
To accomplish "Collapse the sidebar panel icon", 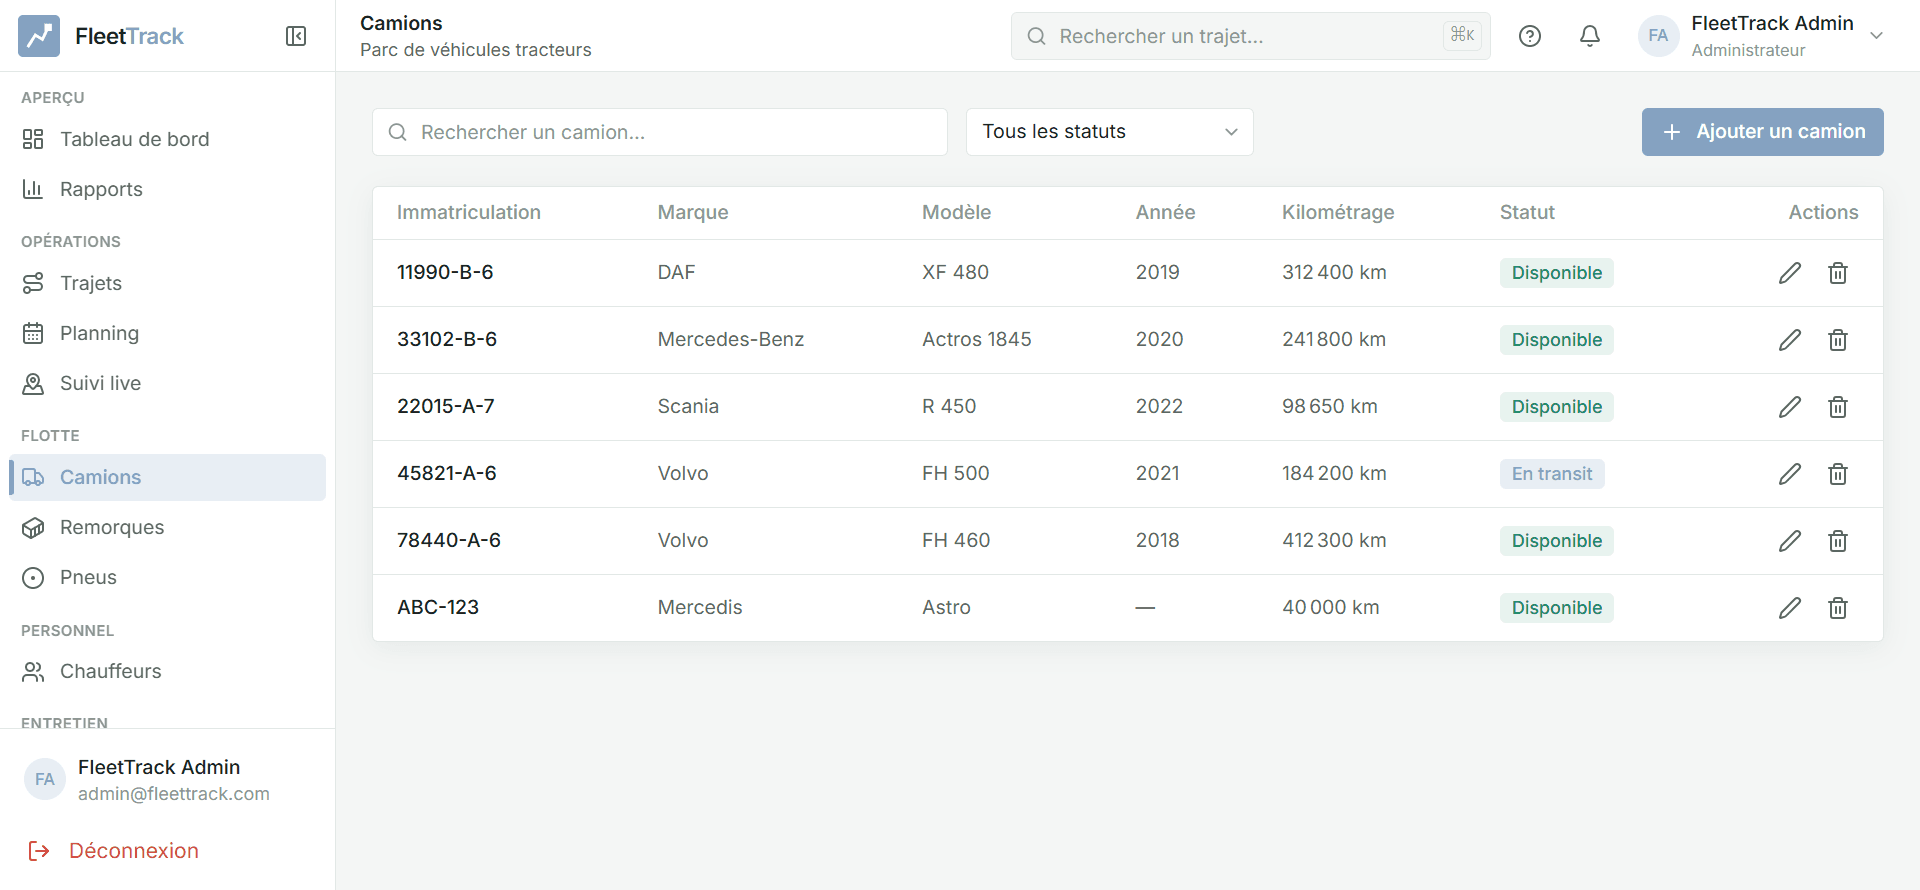I will coord(296,36).
